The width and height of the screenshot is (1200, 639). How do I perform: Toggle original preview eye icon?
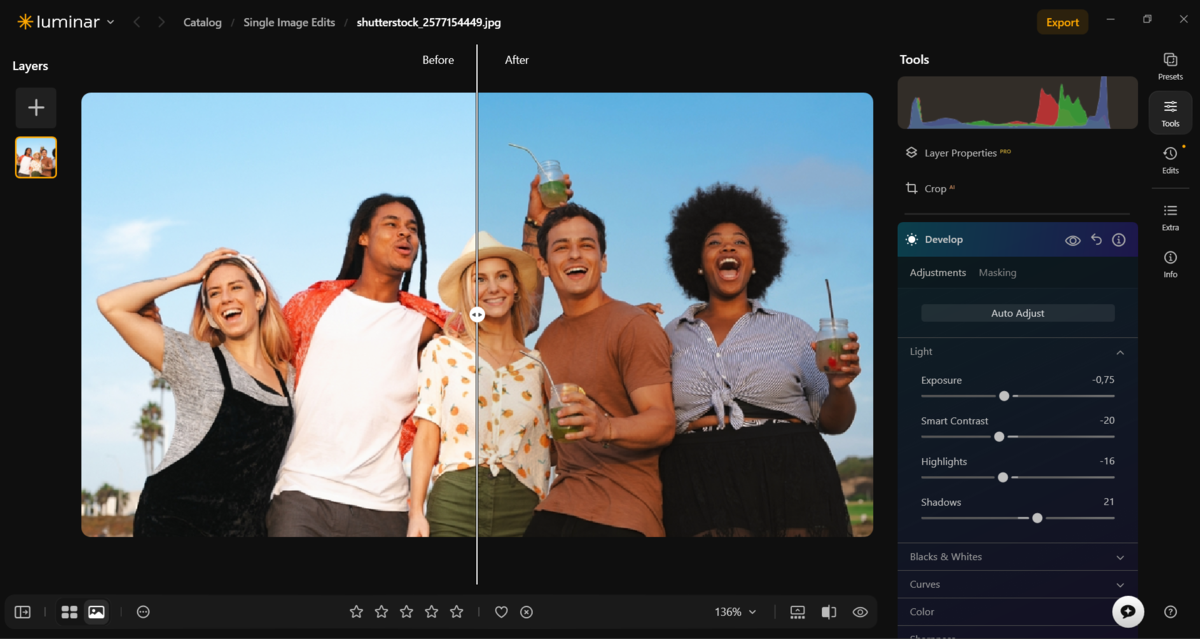[860, 612]
